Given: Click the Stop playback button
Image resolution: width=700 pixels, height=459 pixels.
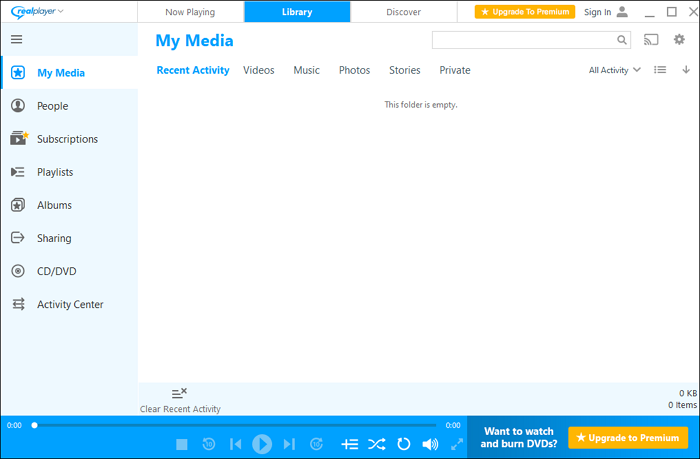Looking at the screenshot, I should point(182,444).
